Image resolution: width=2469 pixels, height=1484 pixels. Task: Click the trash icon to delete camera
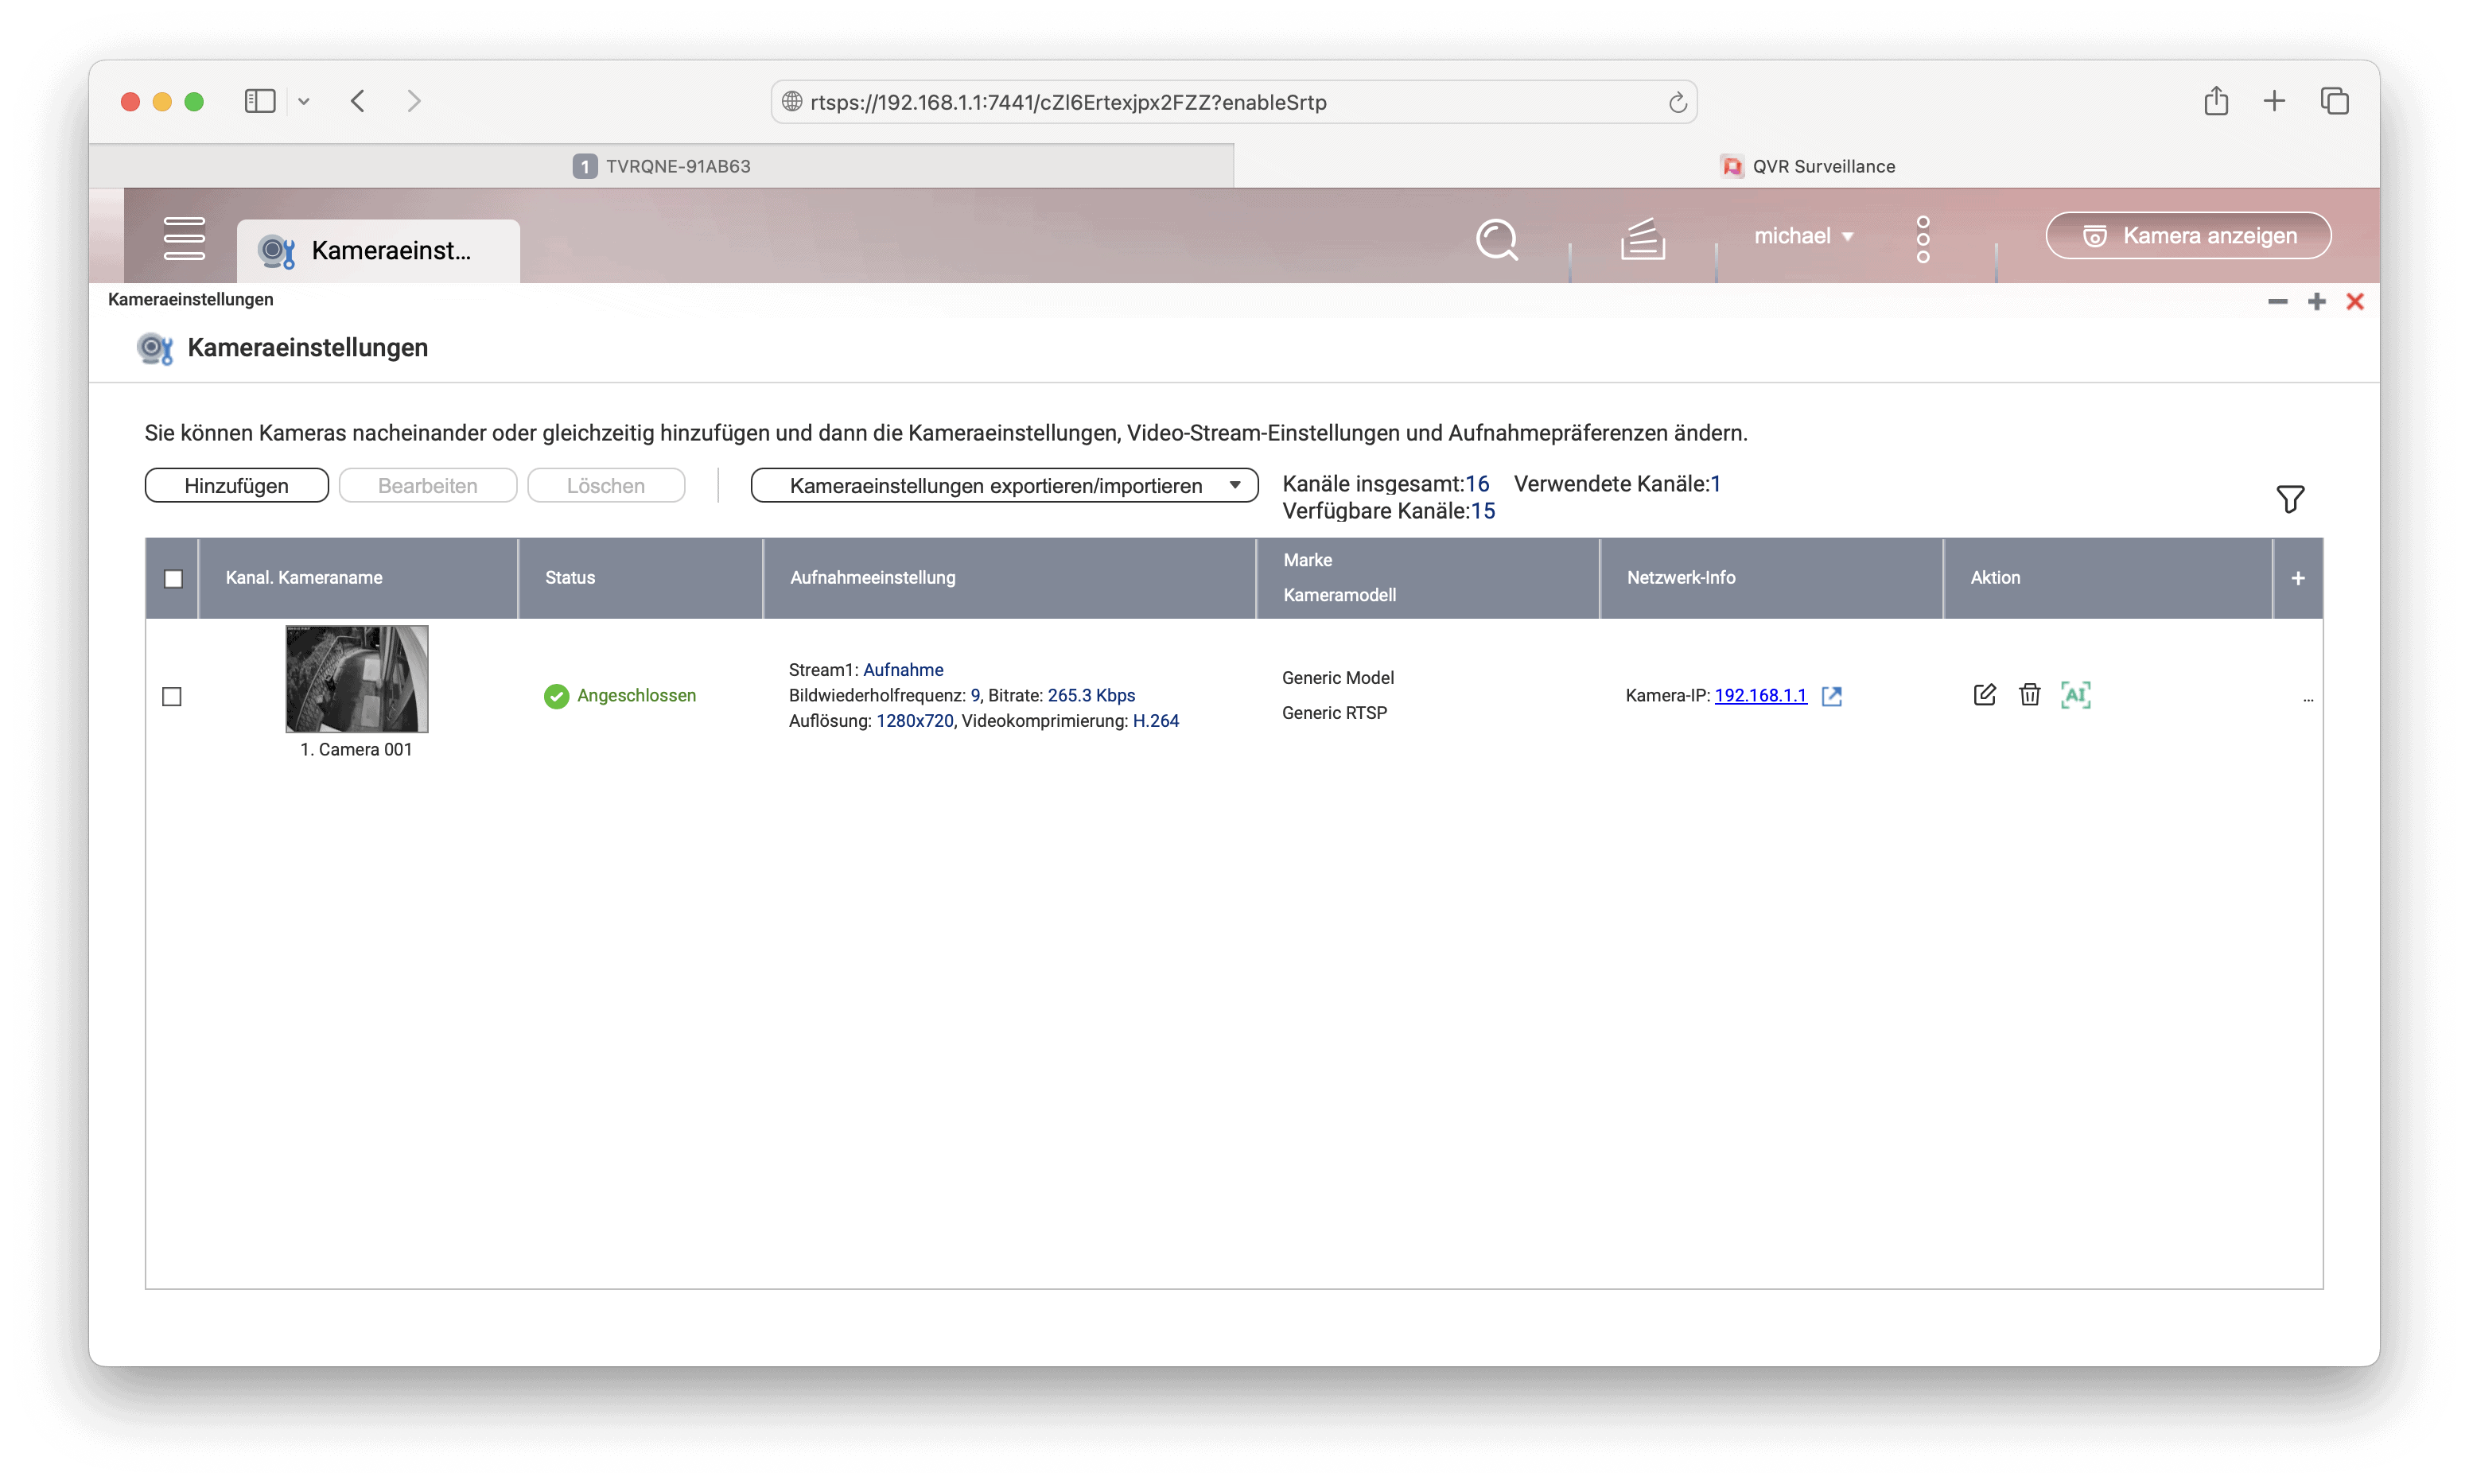[x=2029, y=695]
